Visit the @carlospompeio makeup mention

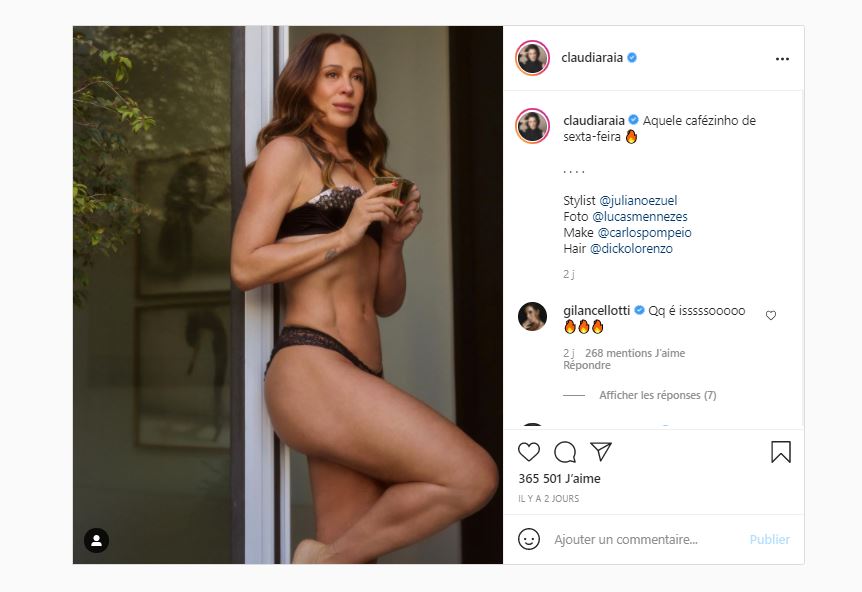click(644, 233)
